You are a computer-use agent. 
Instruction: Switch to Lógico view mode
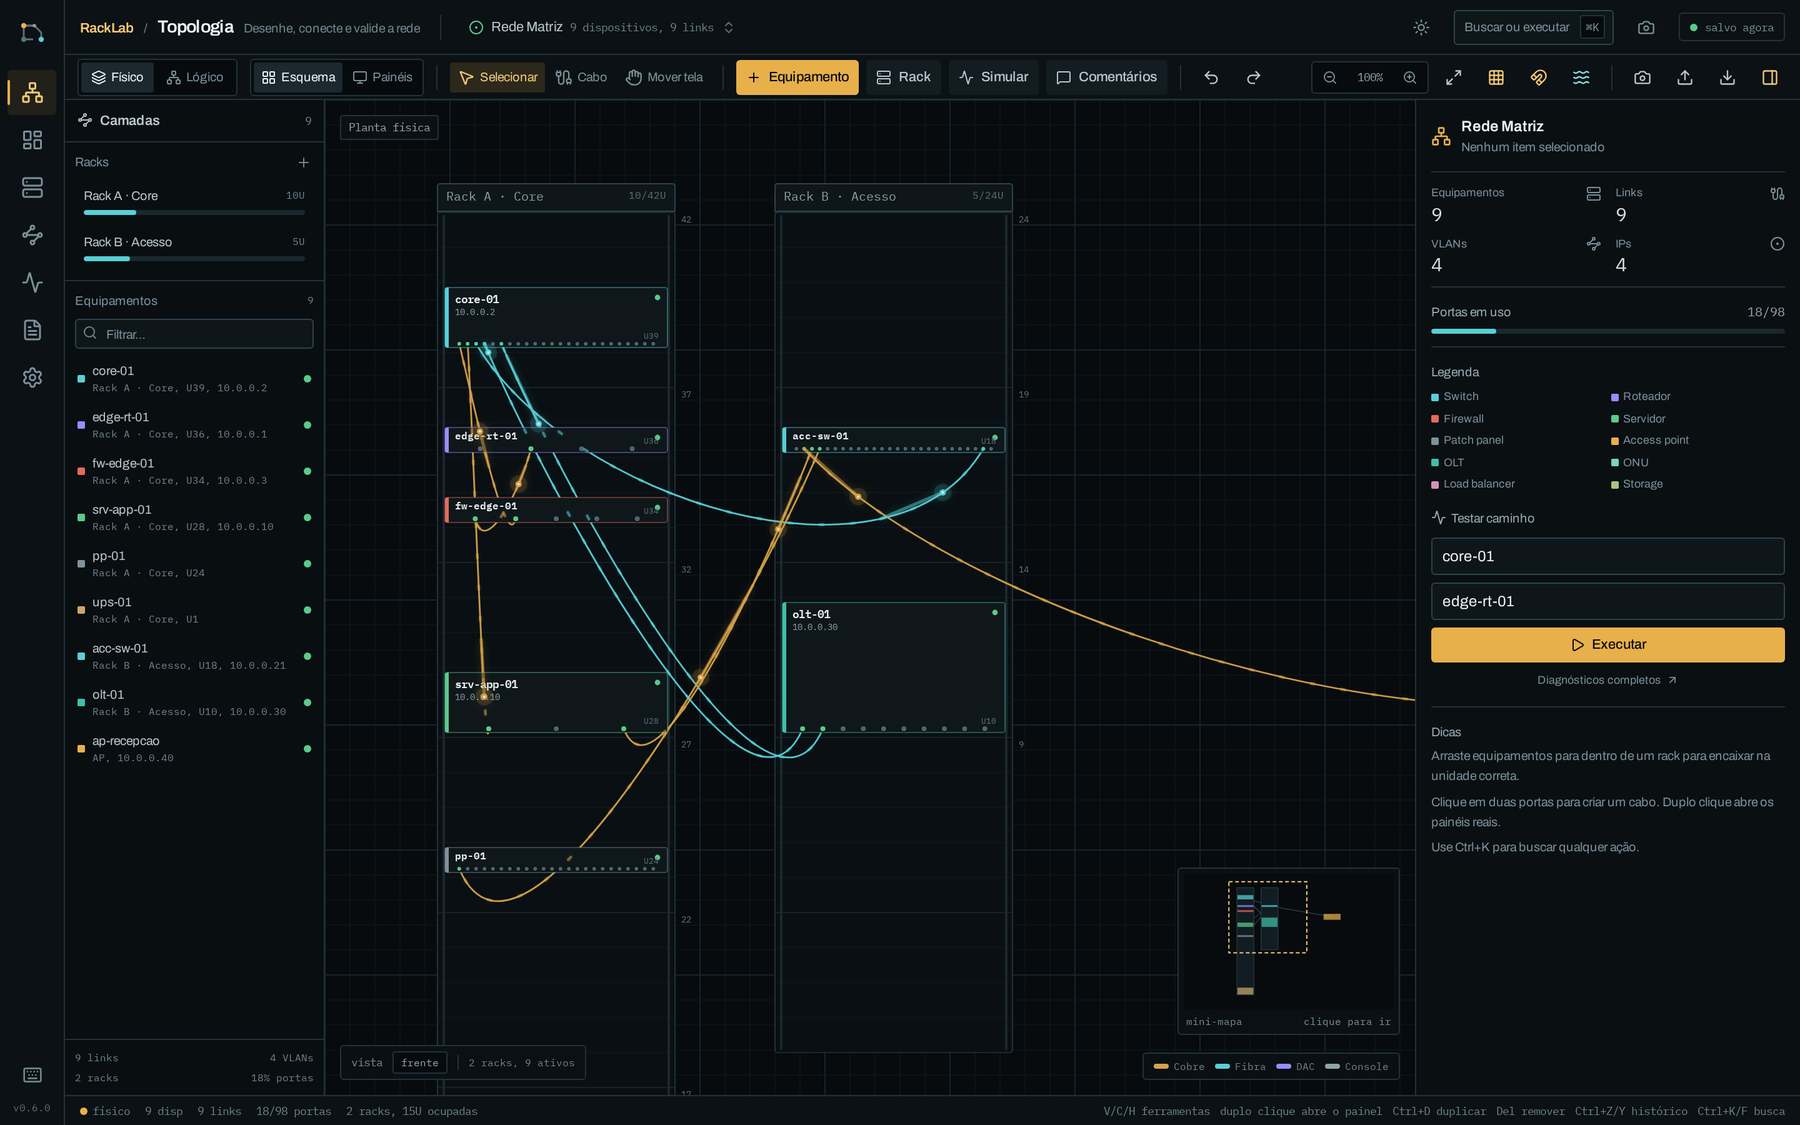coord(195,77)
